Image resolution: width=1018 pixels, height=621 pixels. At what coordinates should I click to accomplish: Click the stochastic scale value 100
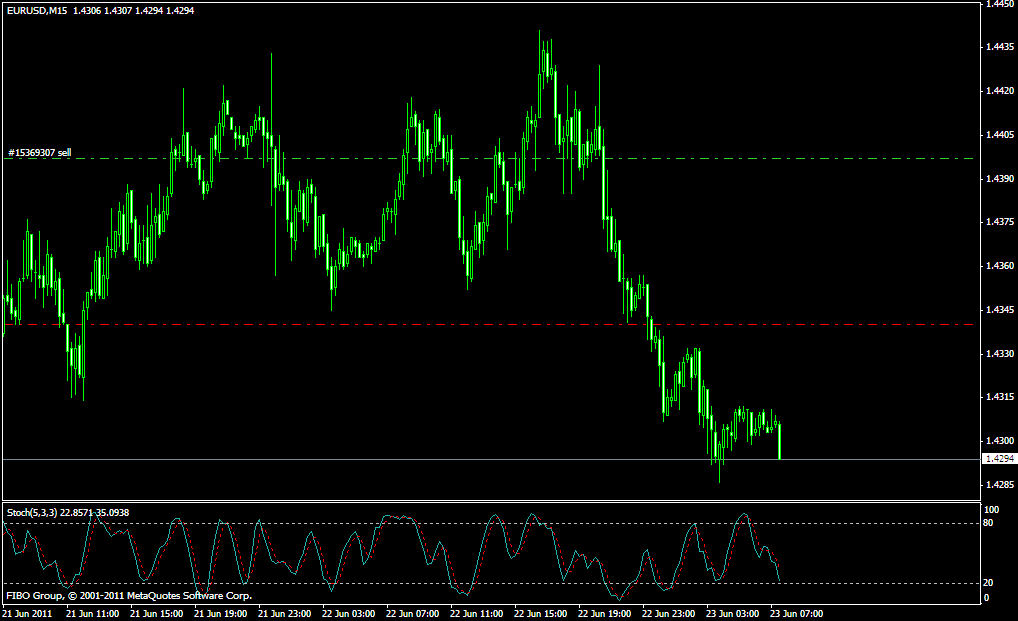[x=991, y=510]
